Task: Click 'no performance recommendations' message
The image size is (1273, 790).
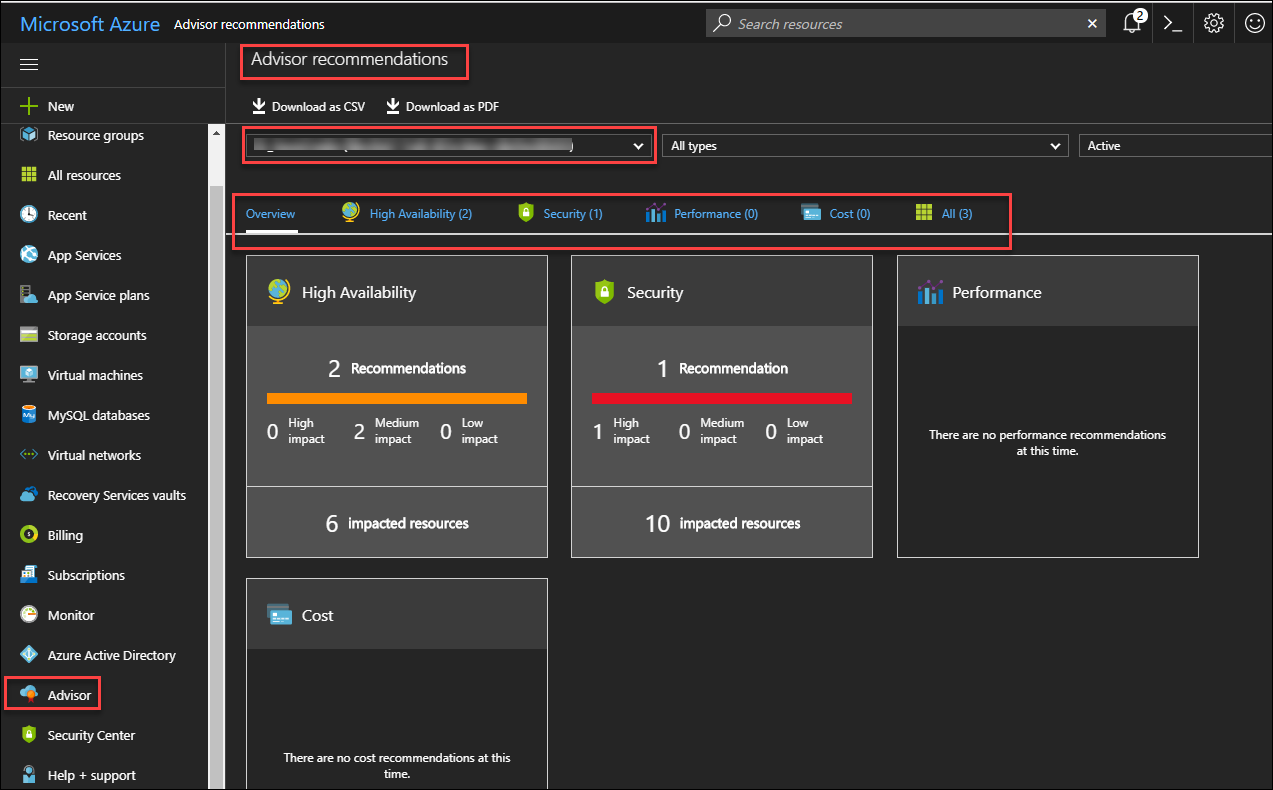Action: click(x=1047, y=443)
